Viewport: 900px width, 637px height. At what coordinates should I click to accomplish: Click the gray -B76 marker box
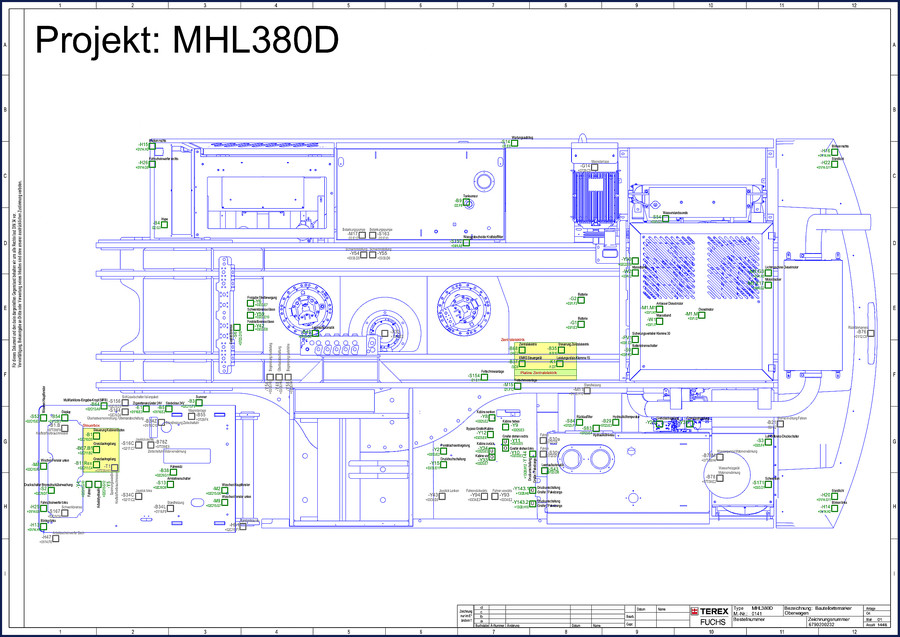(871, 333)
